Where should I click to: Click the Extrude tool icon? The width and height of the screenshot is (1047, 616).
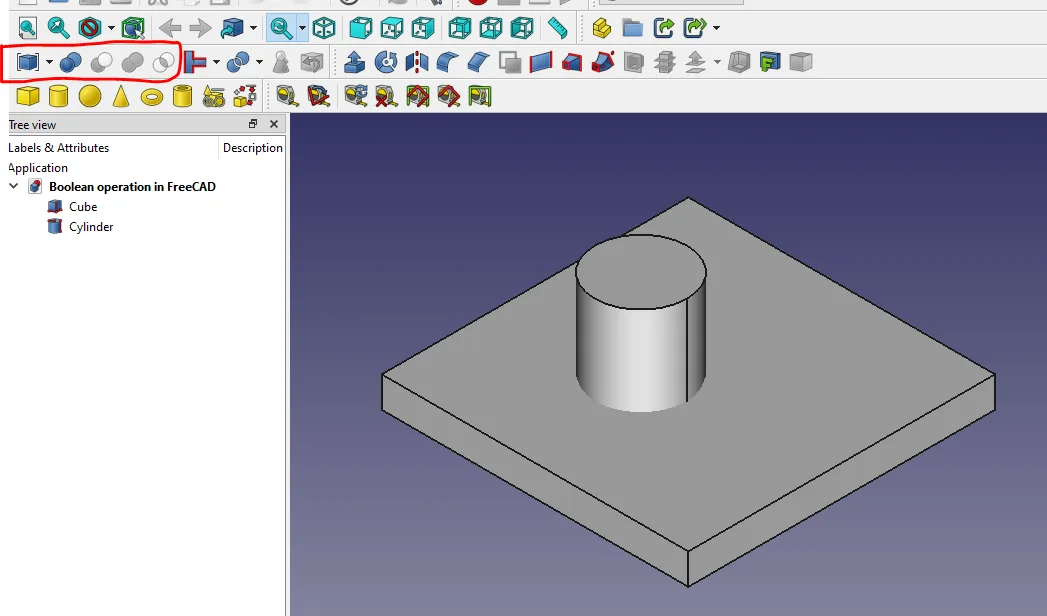[x=354, y=62]
